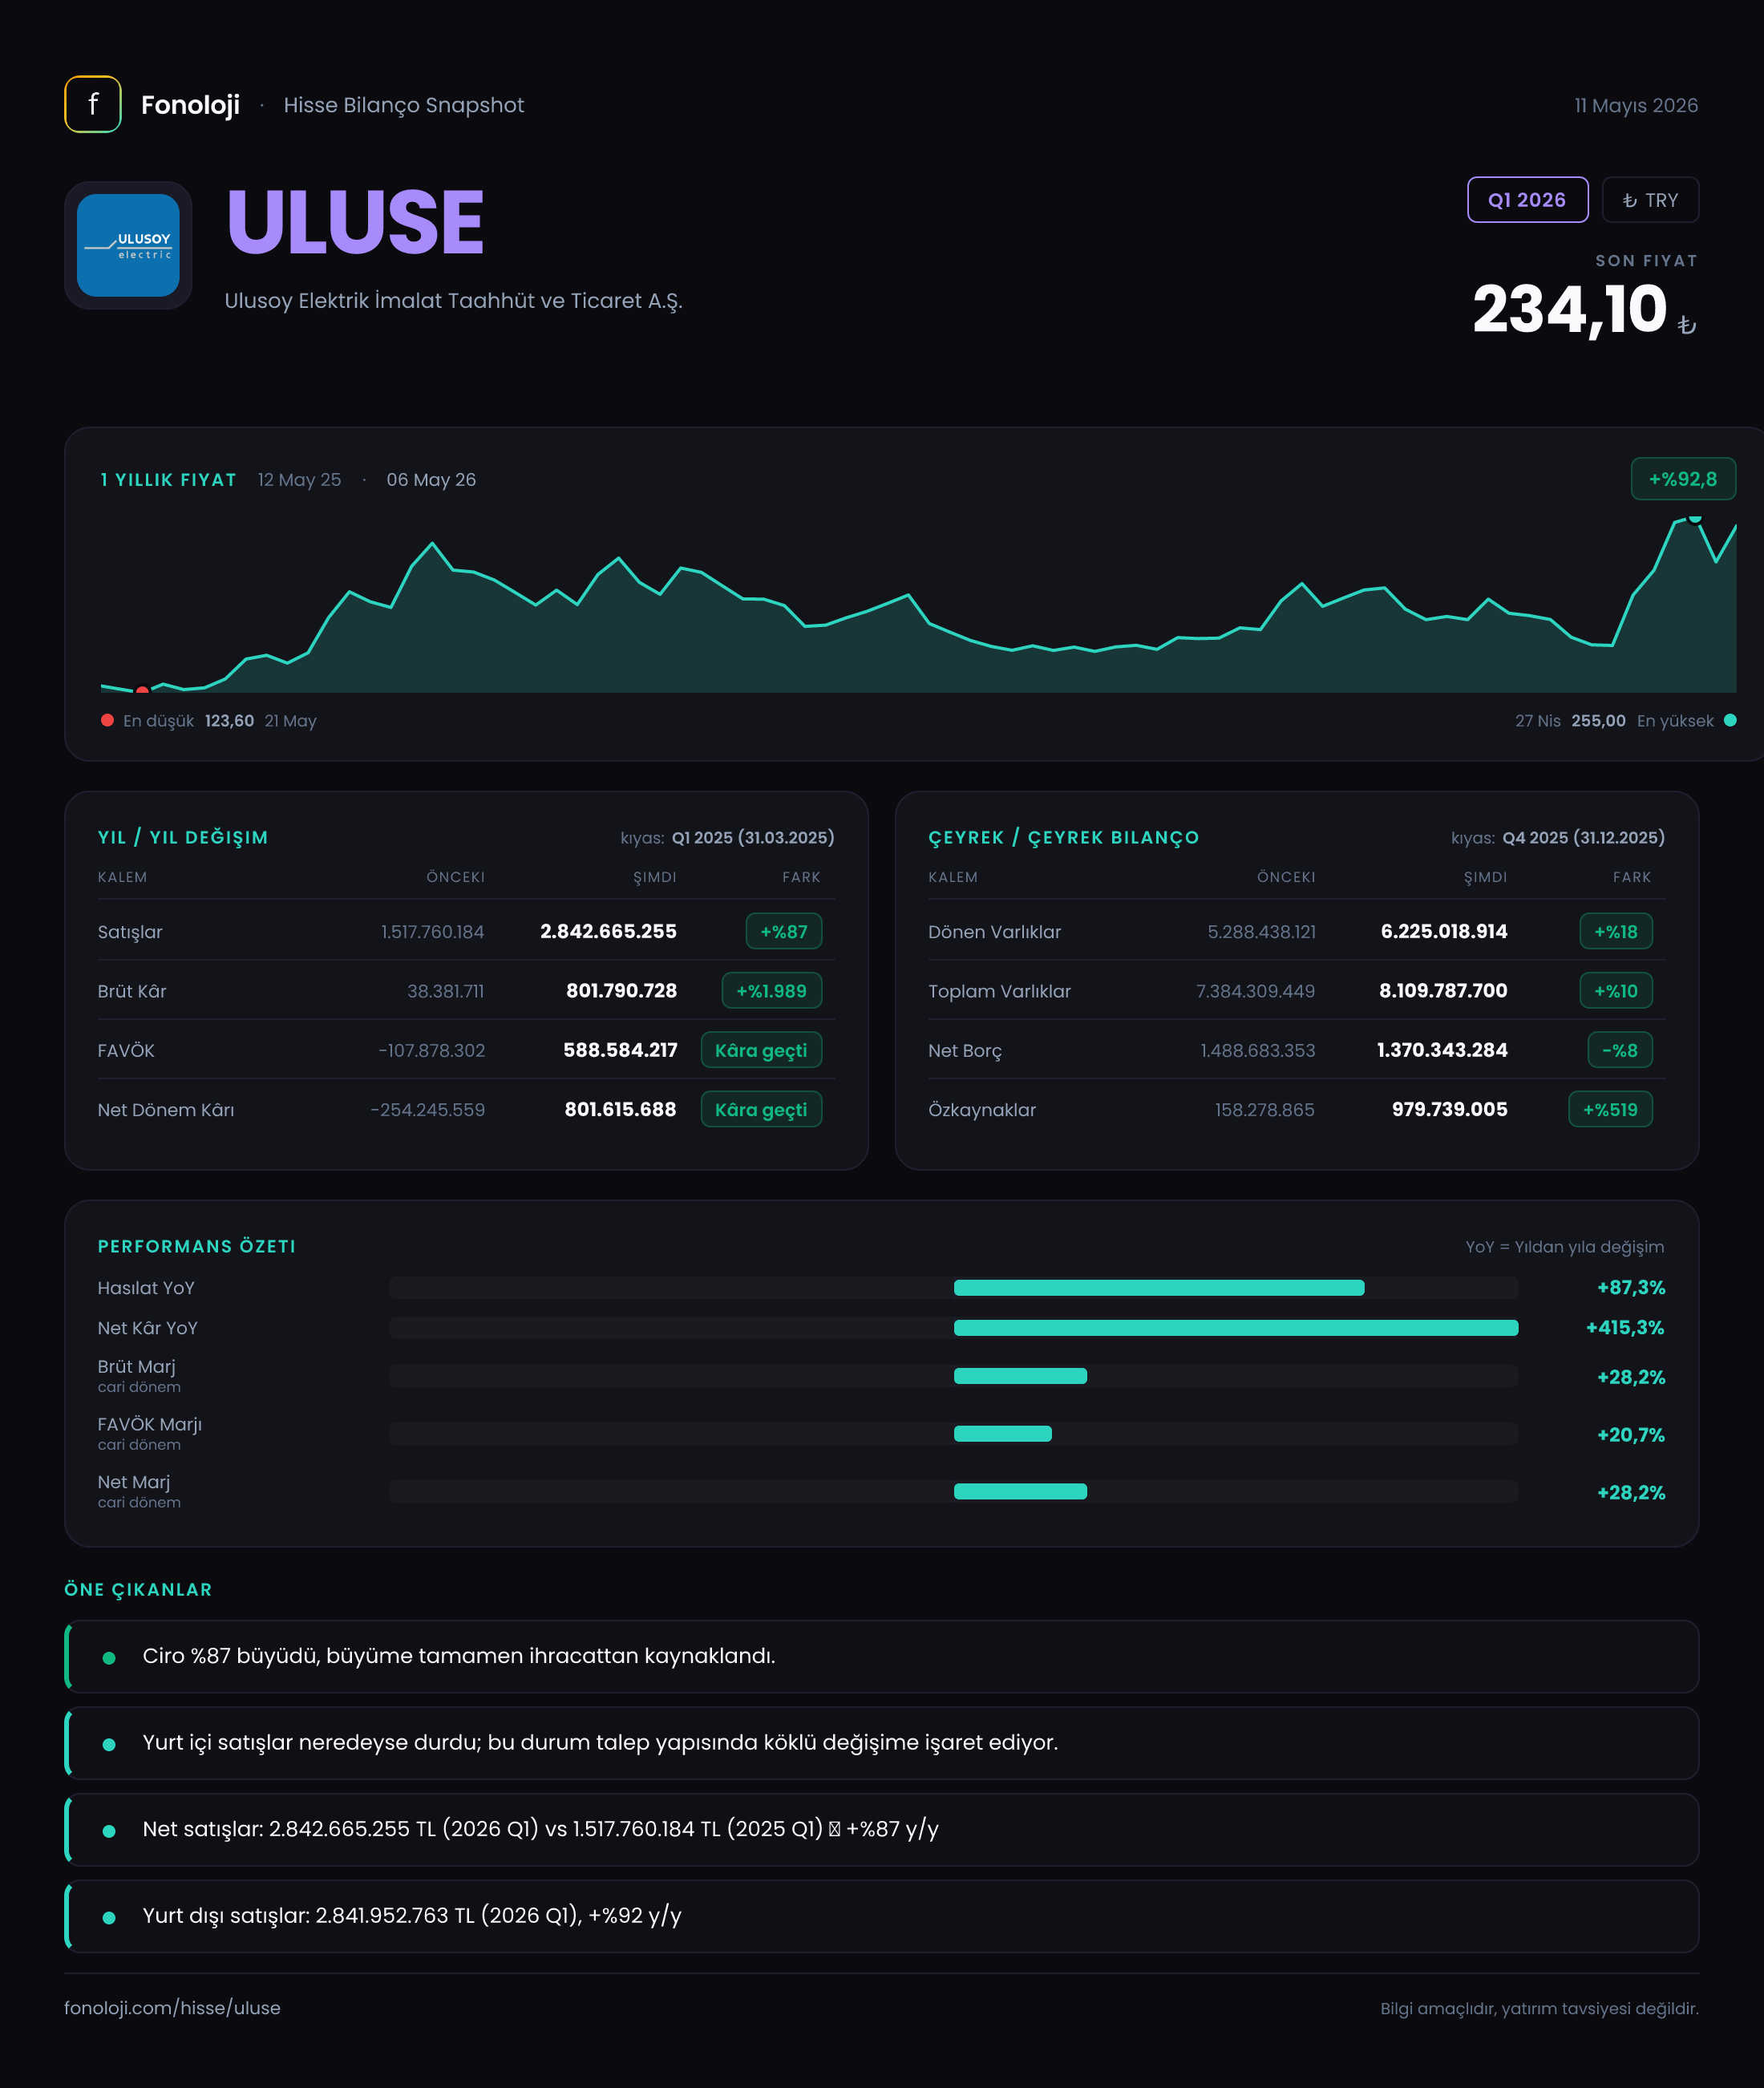Click the Net satışlar highlight text
The width and height of the screenshot is (1764, 2088).
point(540,1829)
